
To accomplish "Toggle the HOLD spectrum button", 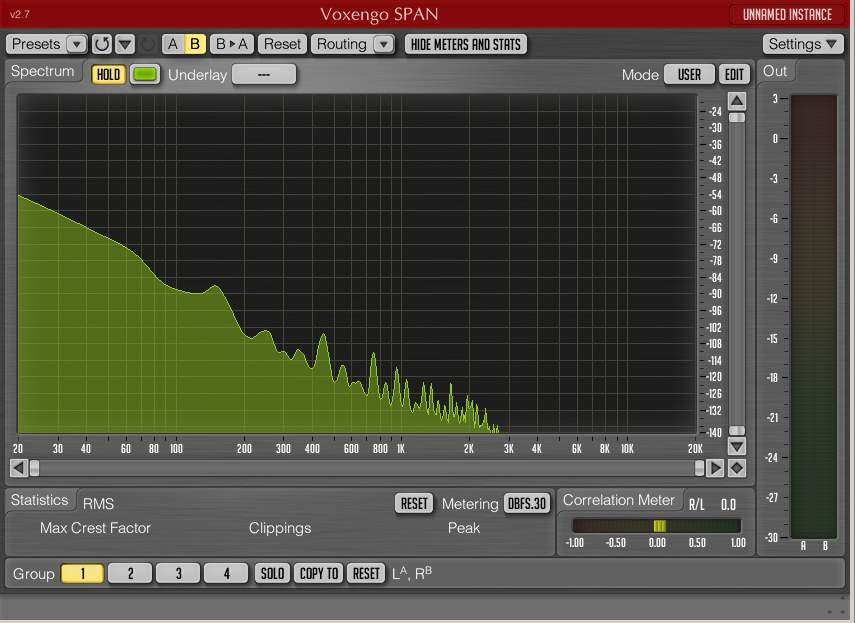I will tap(108, 75).
